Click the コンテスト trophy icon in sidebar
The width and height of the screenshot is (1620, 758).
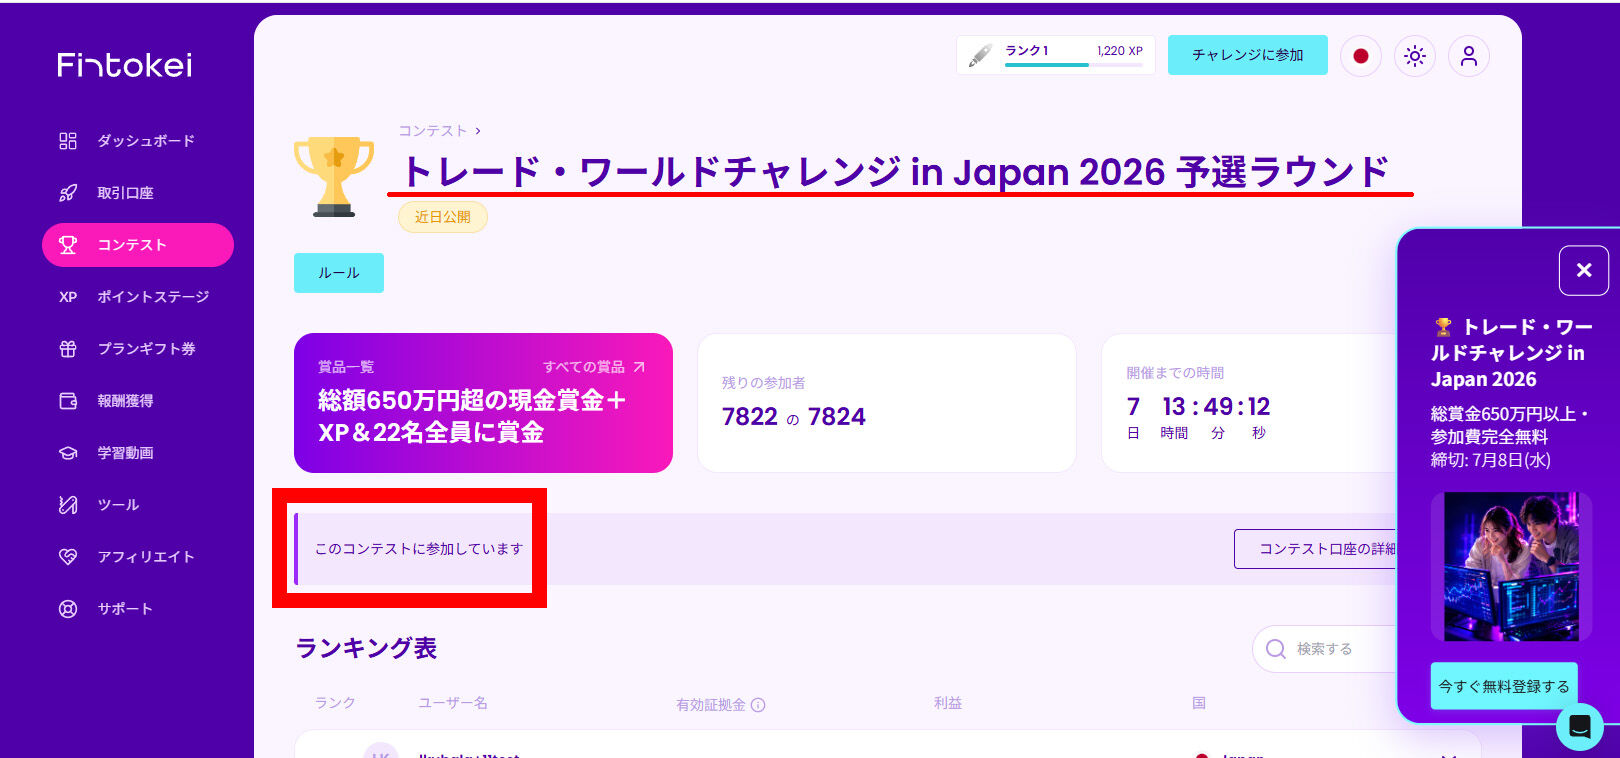[x=68, y=245]
